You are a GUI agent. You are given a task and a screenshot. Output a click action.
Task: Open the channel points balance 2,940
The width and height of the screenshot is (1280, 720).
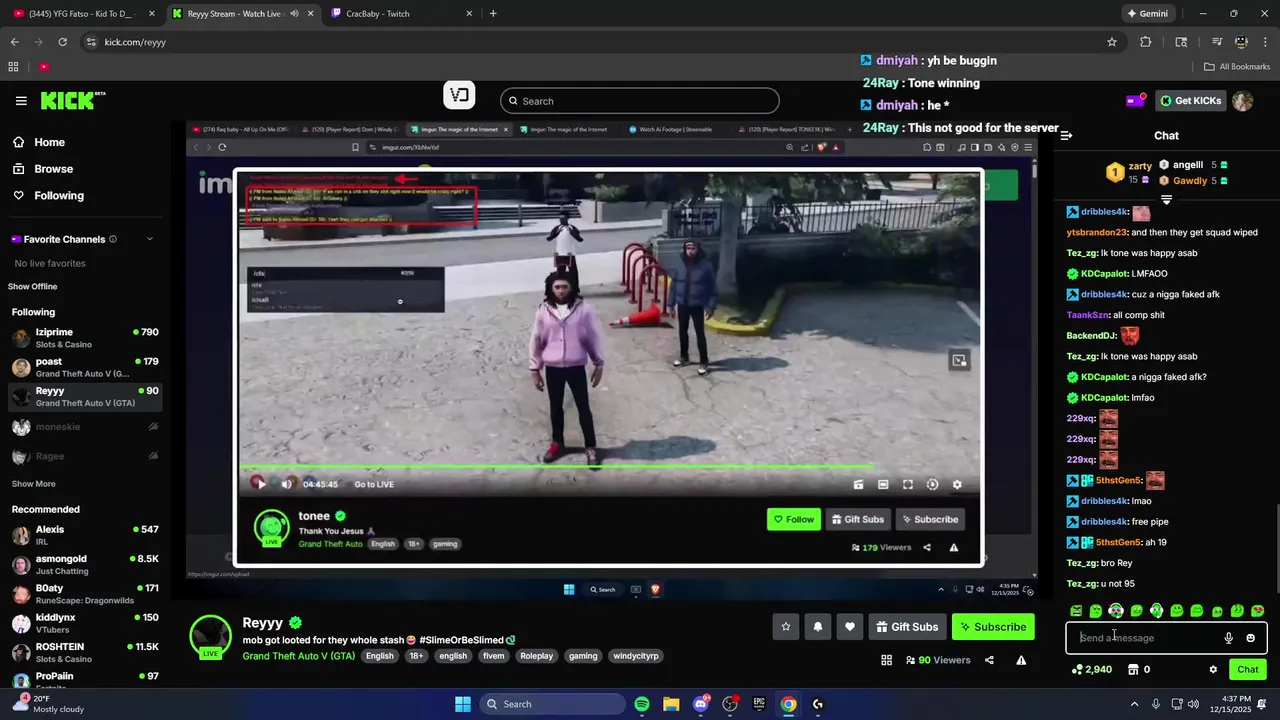(1092, 670)
